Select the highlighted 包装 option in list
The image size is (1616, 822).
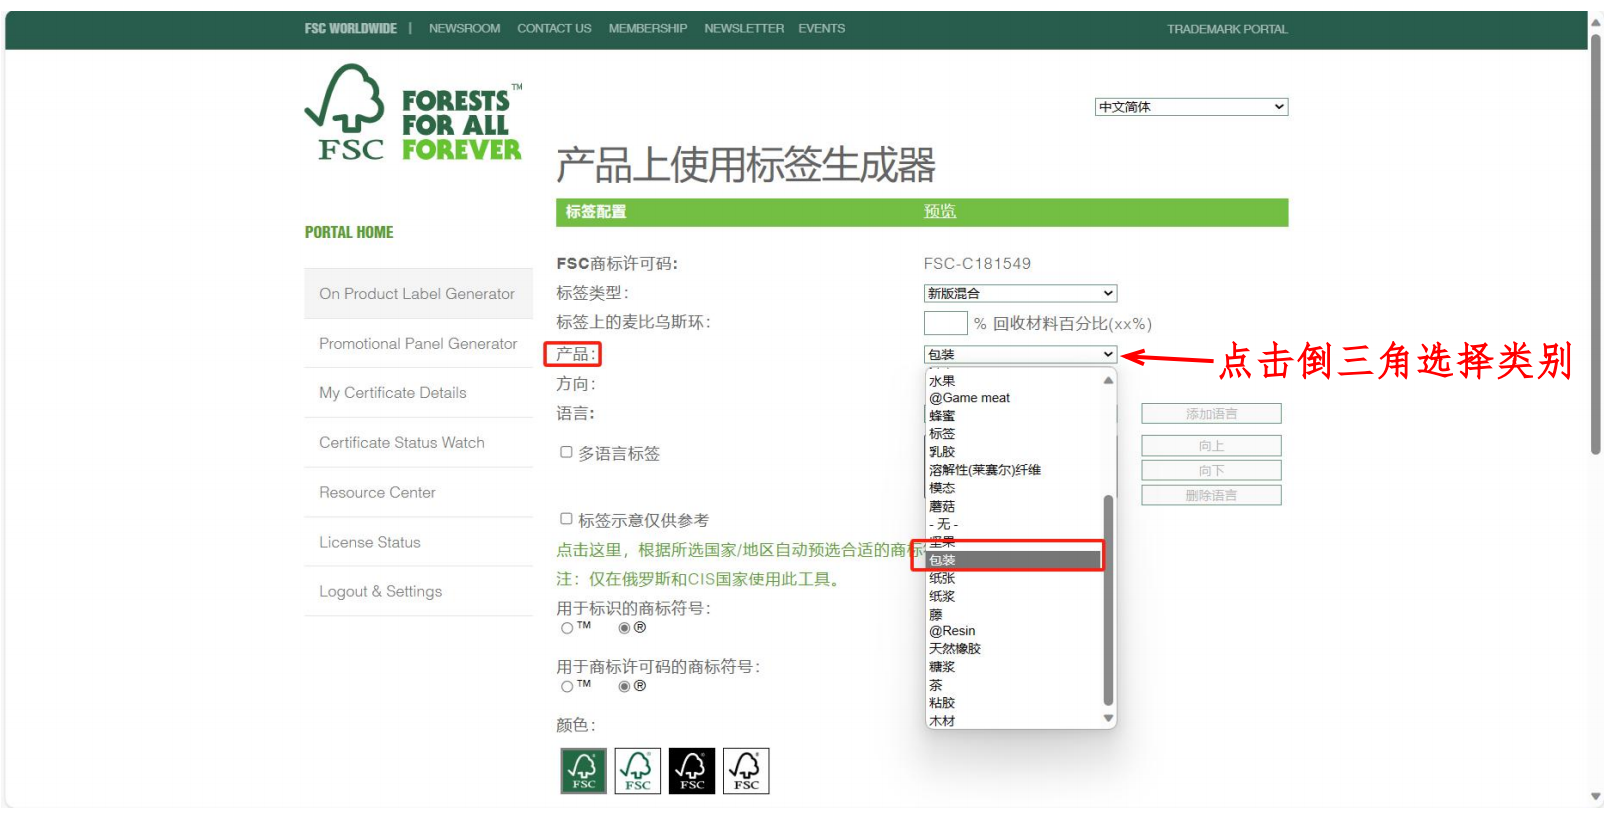click(x=1014, y=560)
